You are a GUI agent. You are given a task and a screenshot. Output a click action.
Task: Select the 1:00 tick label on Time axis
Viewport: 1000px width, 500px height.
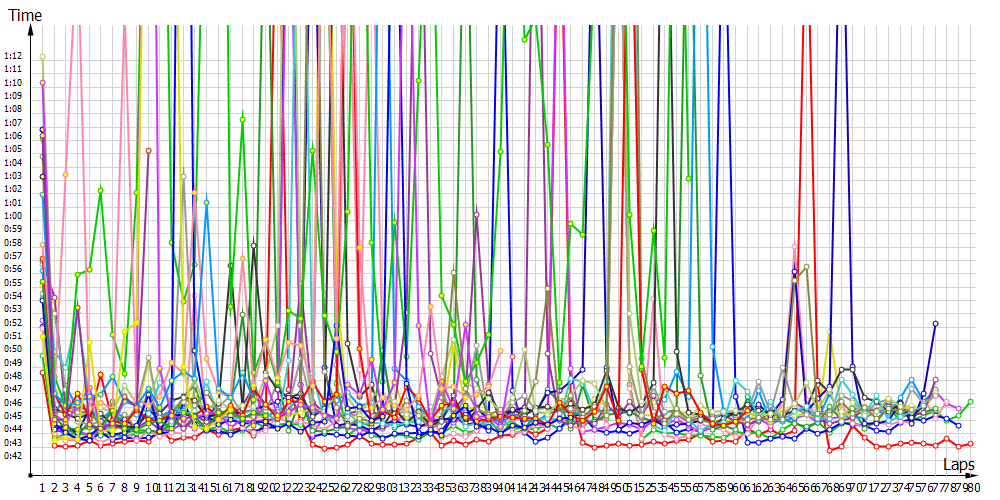coord(13,216)
